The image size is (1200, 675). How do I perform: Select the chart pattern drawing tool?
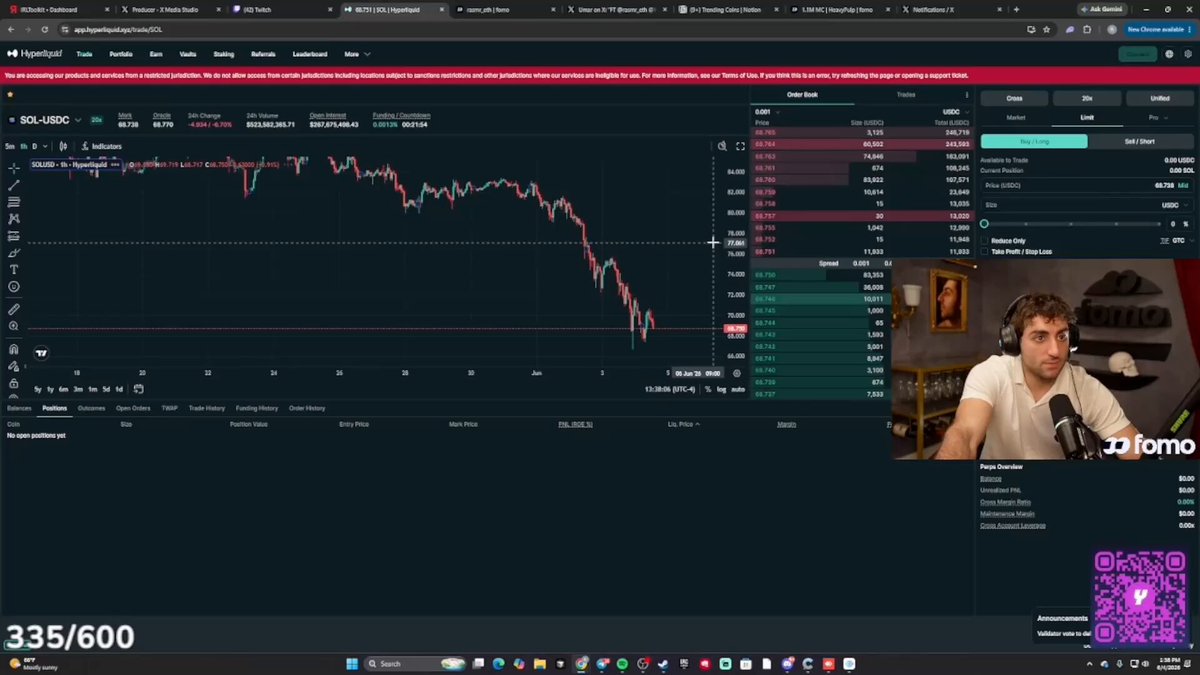pyautogui.click(x=14, y=219)
